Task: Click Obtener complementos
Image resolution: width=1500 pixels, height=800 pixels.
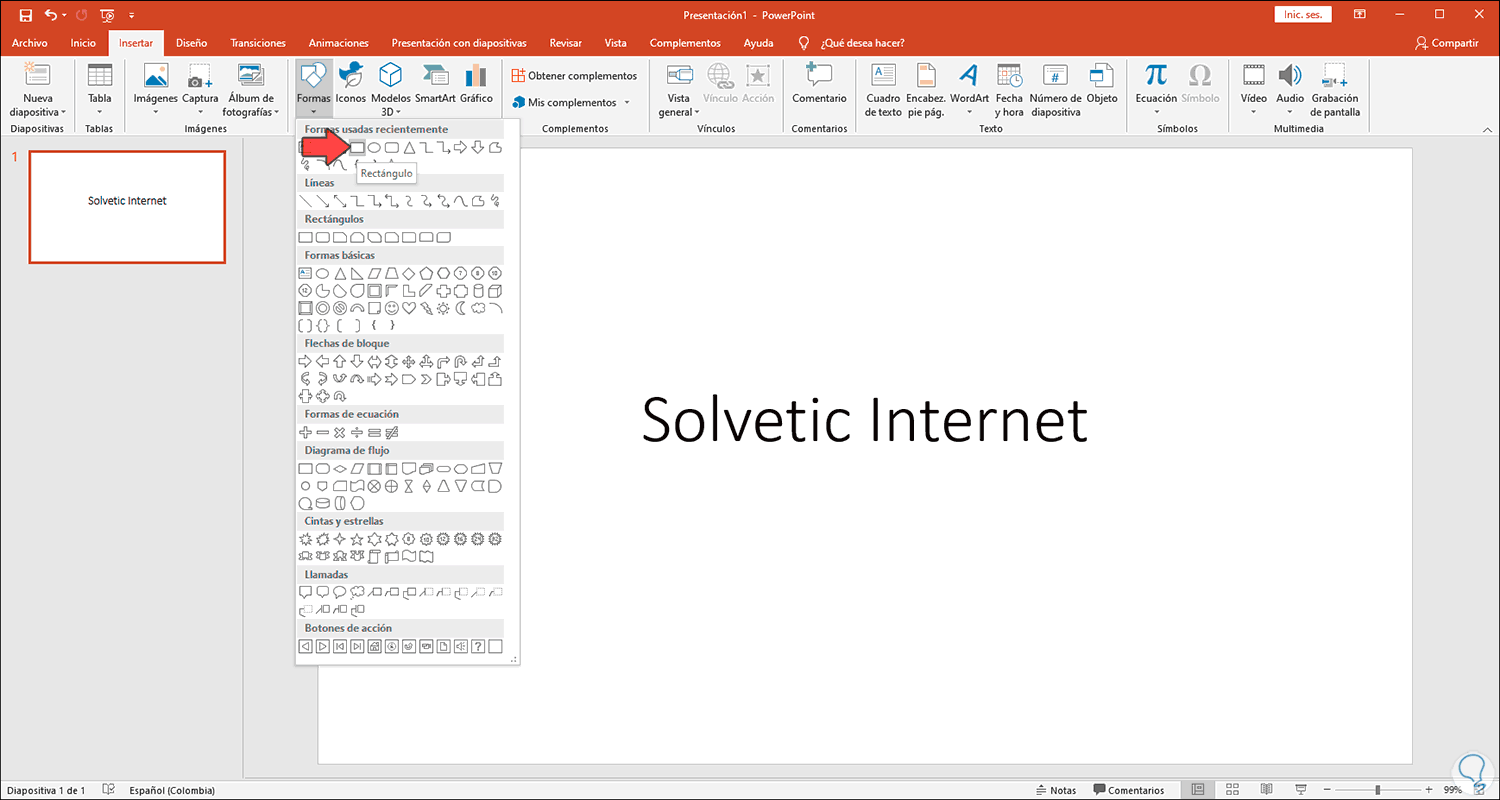Action: (x=574, y=75)
